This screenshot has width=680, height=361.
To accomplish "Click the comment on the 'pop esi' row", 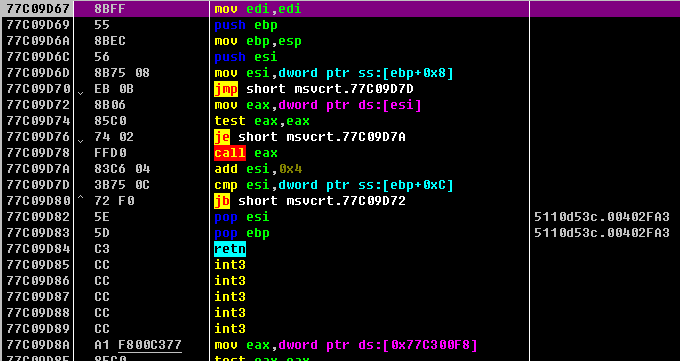I will pos(602,217).
